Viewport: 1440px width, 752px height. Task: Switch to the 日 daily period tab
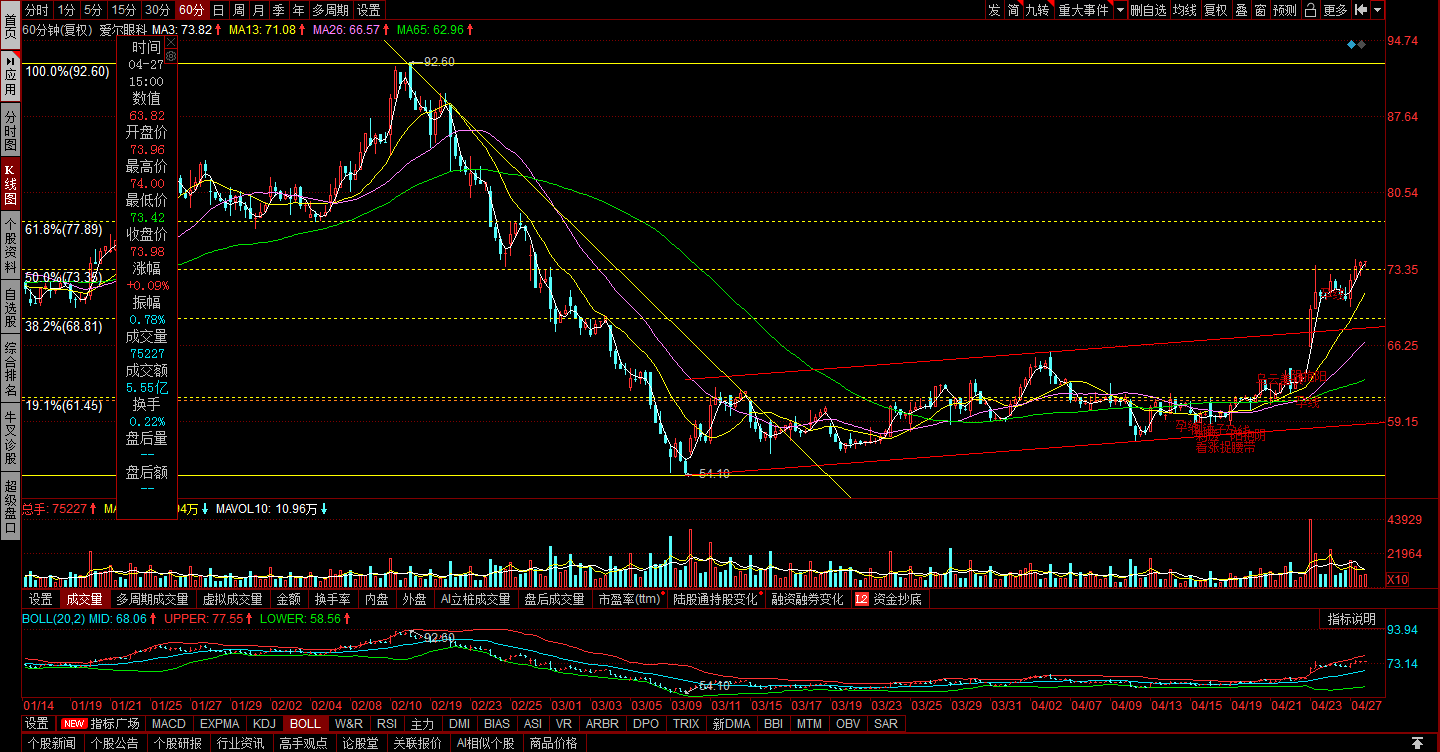(x=218, y=10)
